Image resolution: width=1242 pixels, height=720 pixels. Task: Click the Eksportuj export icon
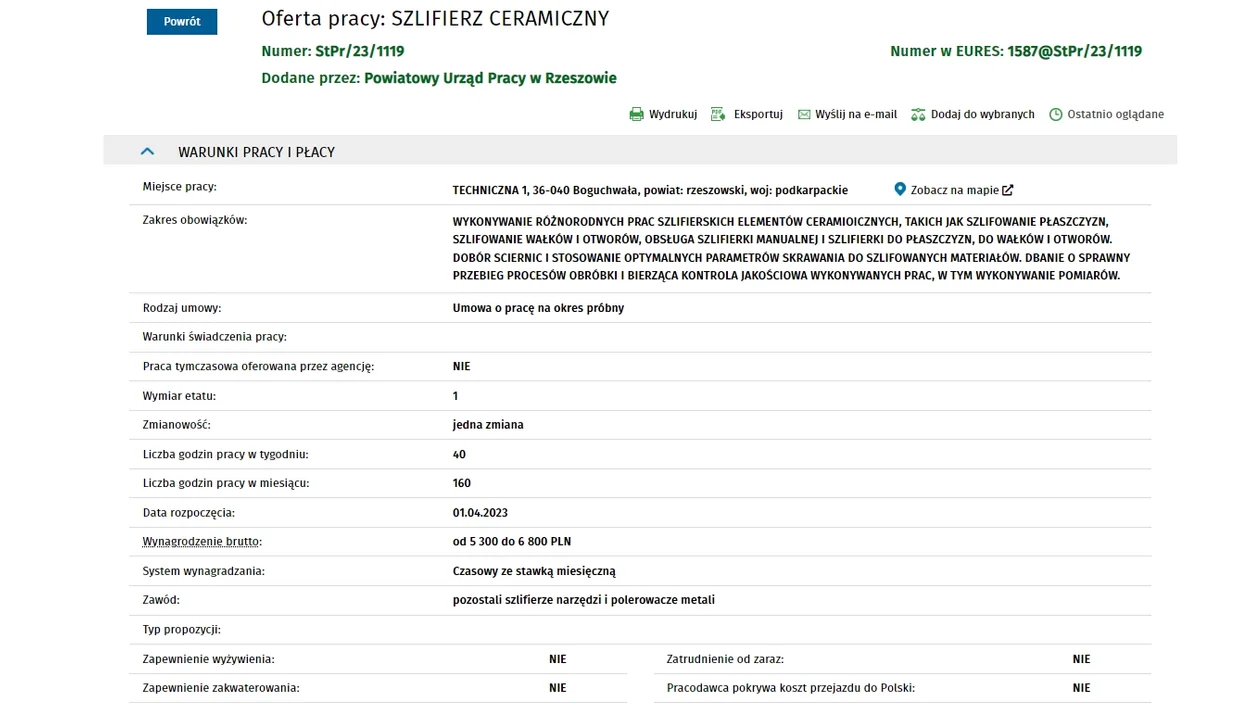[x=718, y=115]
